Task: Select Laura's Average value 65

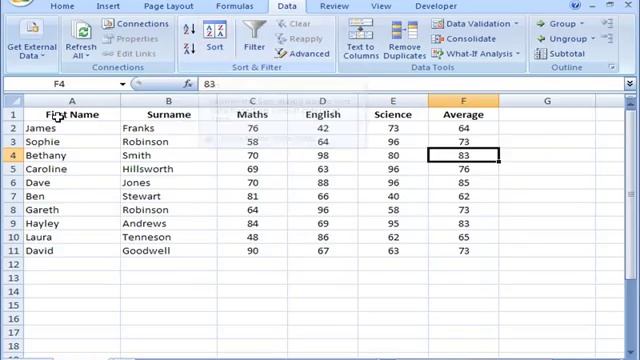Action: click(463, 237)
